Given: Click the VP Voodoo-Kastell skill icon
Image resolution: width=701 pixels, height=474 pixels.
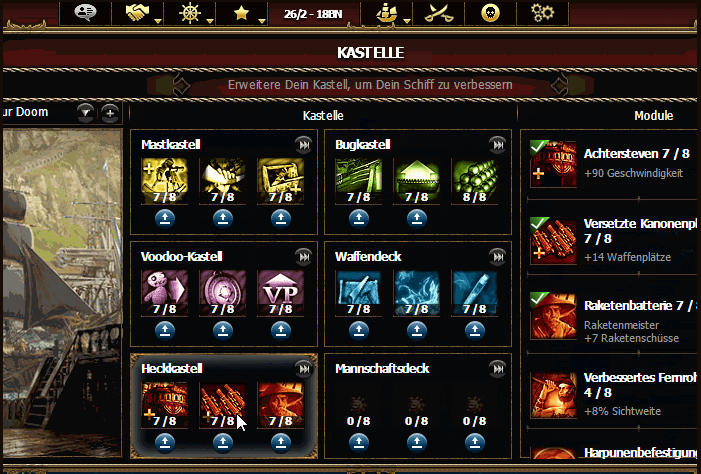Looking at the screenshot, I should coord(281,293).
